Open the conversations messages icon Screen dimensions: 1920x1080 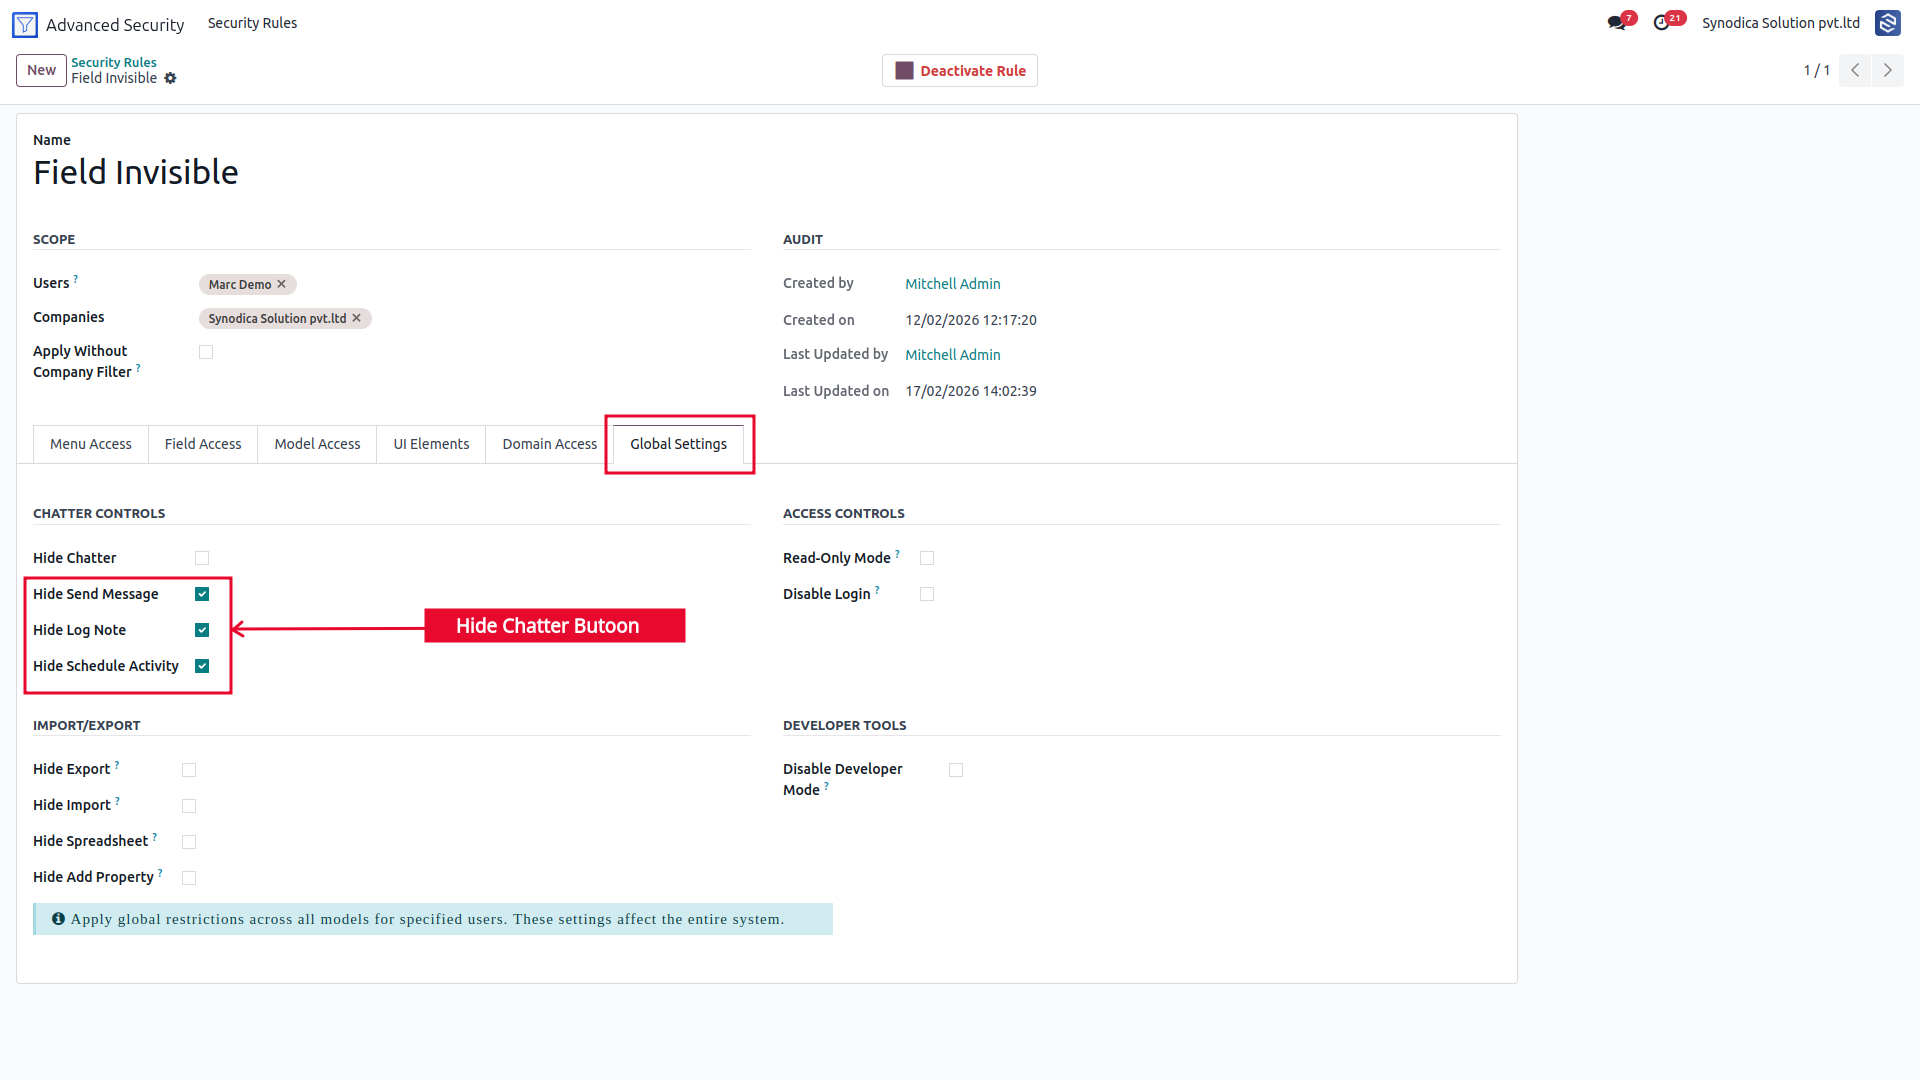click(1617, 23)
